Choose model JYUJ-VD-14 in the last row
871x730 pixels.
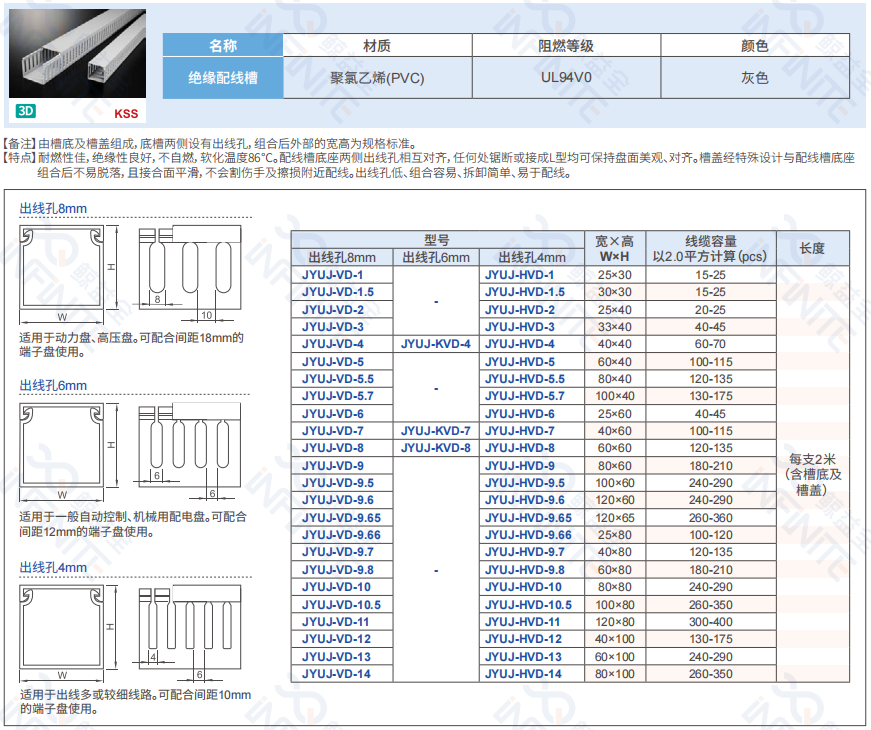pos(336,674)
